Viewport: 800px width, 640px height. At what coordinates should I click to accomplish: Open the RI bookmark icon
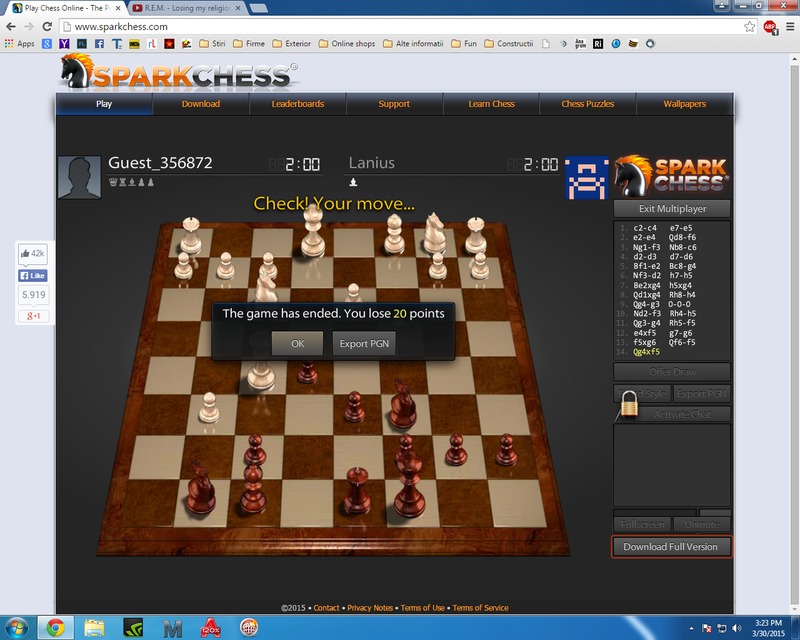point(598,44)
